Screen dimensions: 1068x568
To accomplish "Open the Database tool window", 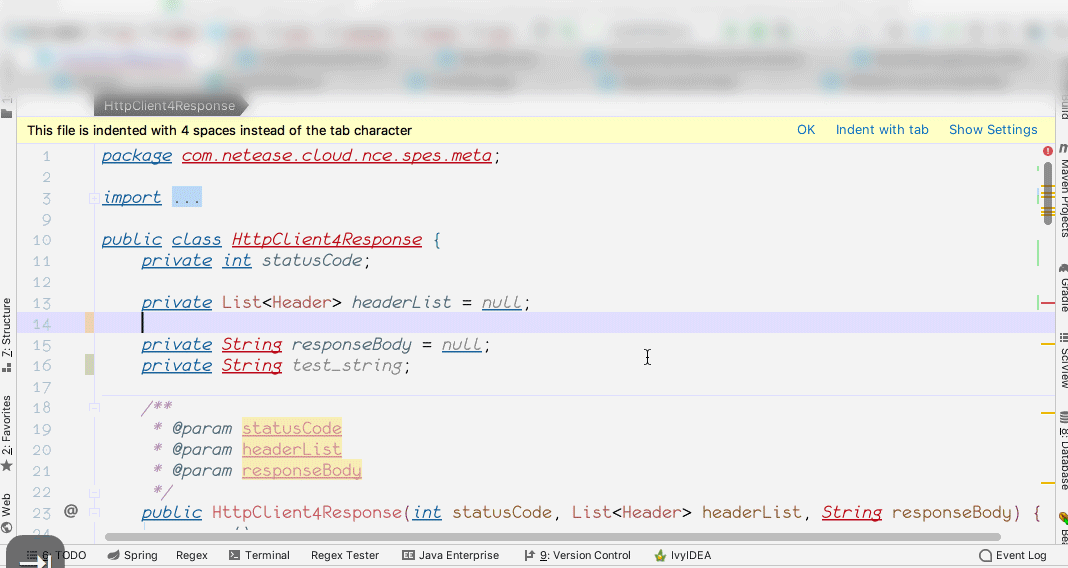I will click(x=1063, y=450).
